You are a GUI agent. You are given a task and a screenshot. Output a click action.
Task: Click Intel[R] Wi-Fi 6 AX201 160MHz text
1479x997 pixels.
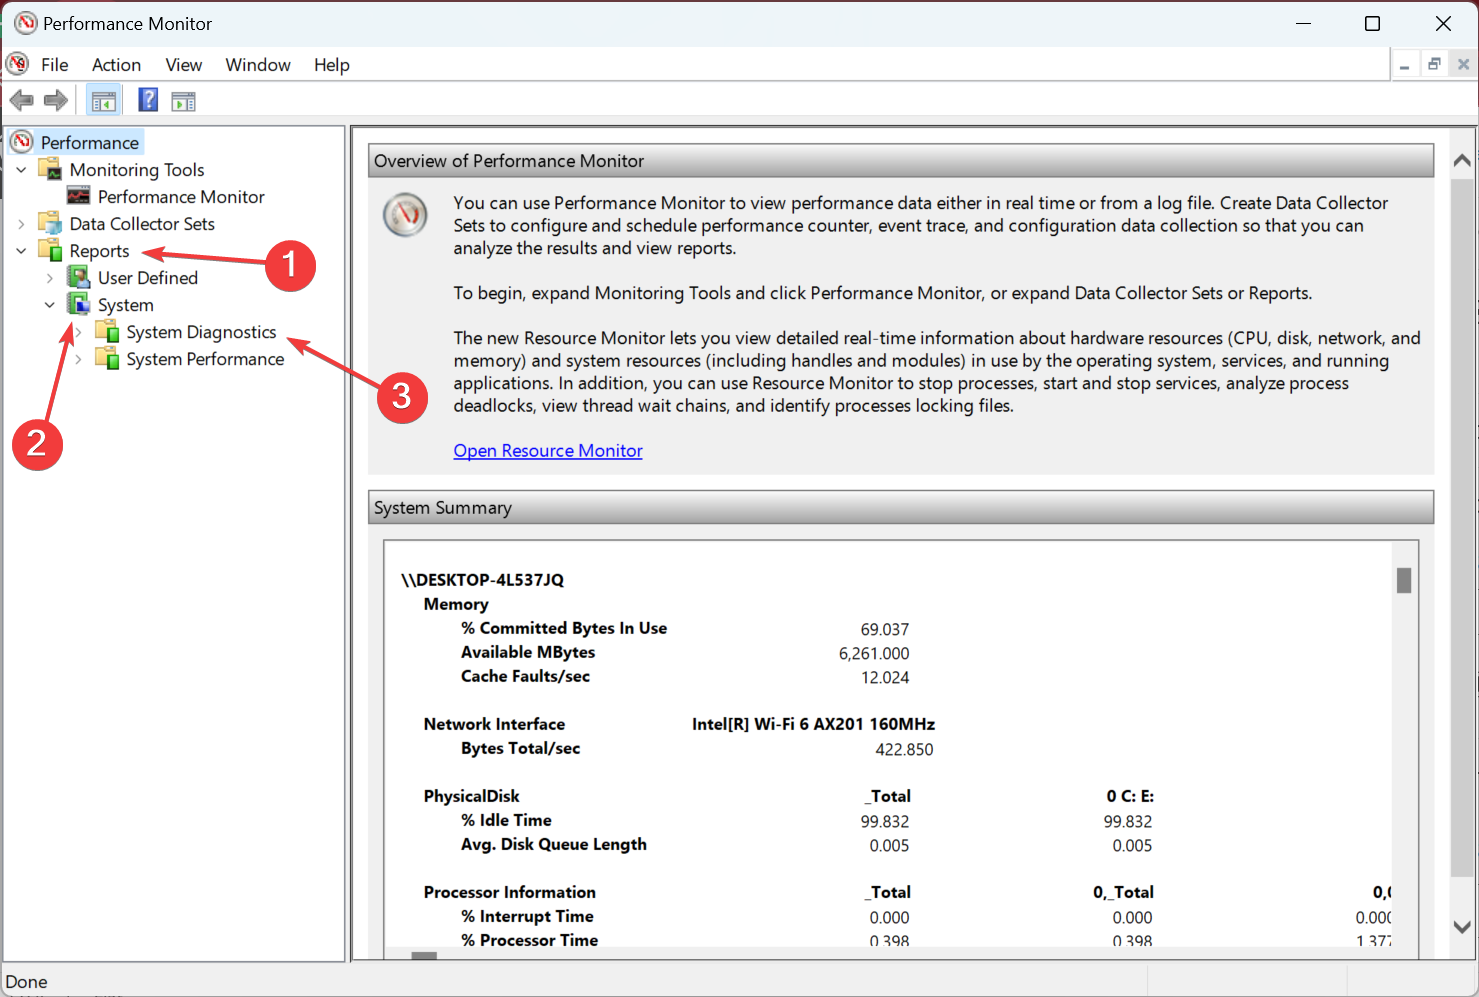click(813, 724)
